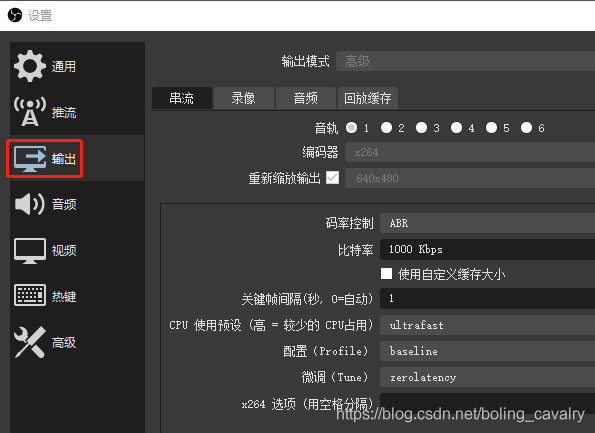Screen dimensions: 595x433
Task: Select audio track 6 radio button
Action: [526, 128]
